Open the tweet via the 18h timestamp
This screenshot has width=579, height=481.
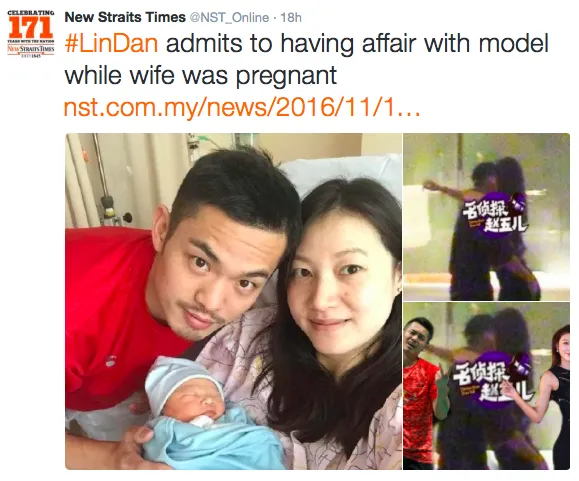point(291,18)
